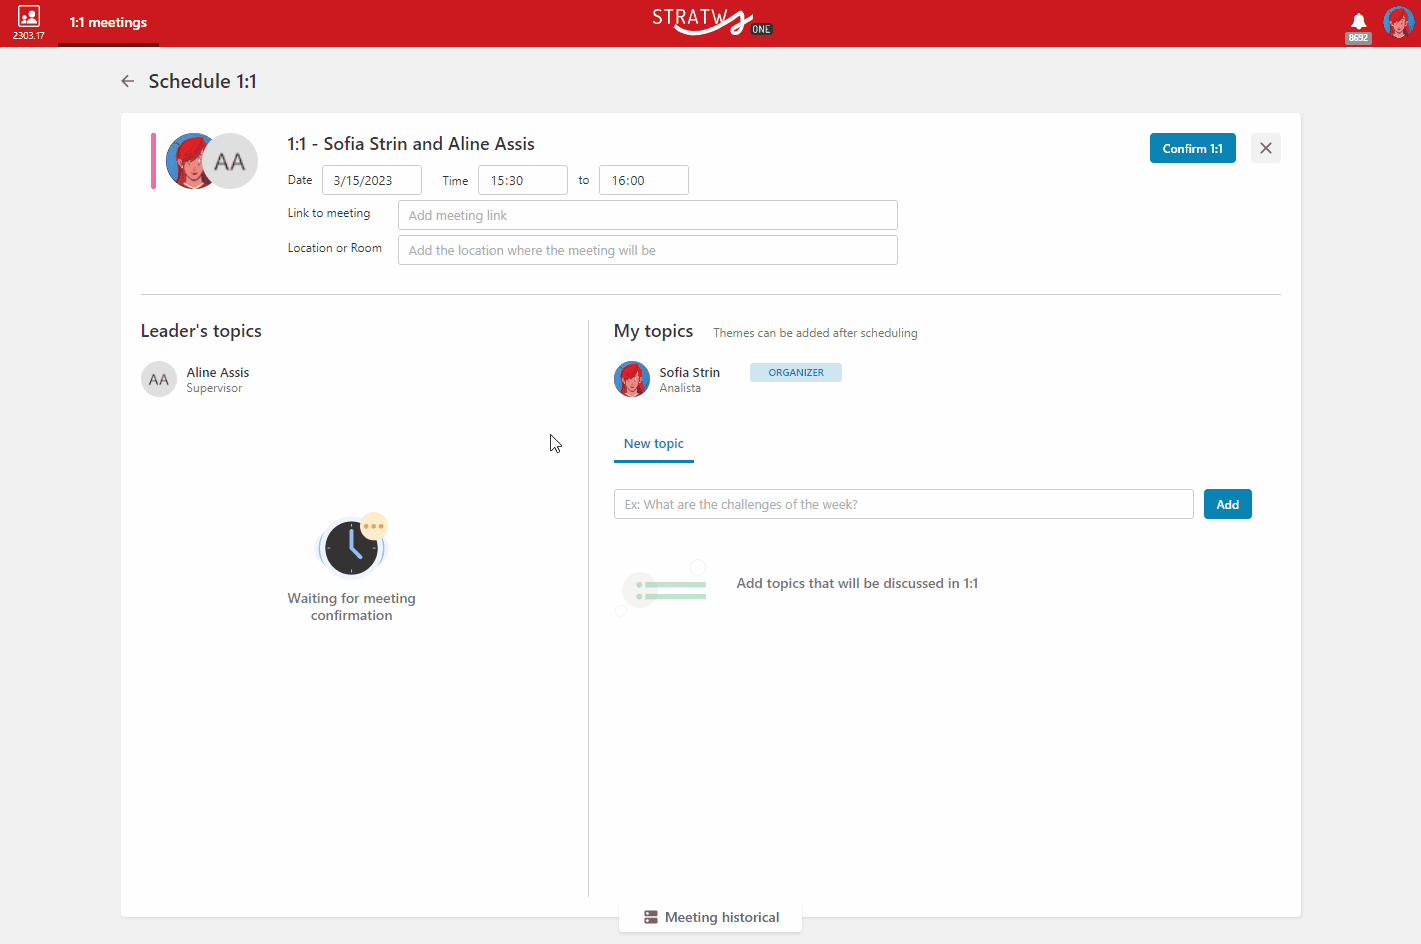Go back with the left arrow icon
The width and height of the screenshot is (1421, 944).
pos(128,81)
